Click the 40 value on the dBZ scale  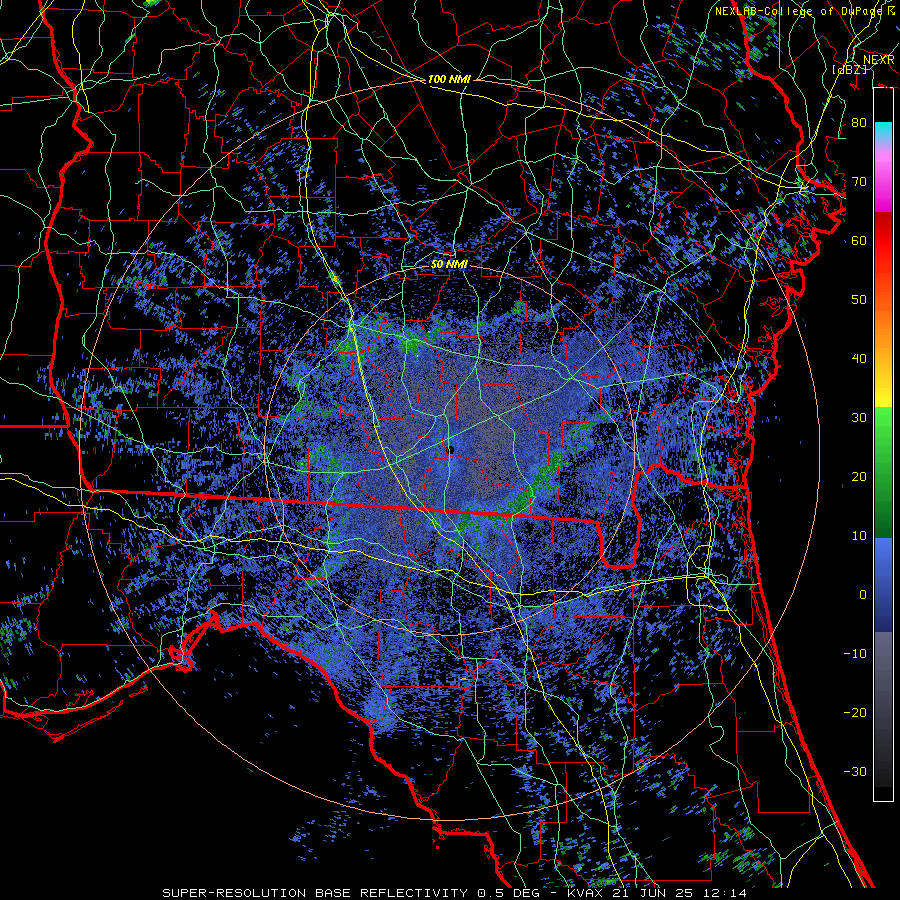[859, 359]
